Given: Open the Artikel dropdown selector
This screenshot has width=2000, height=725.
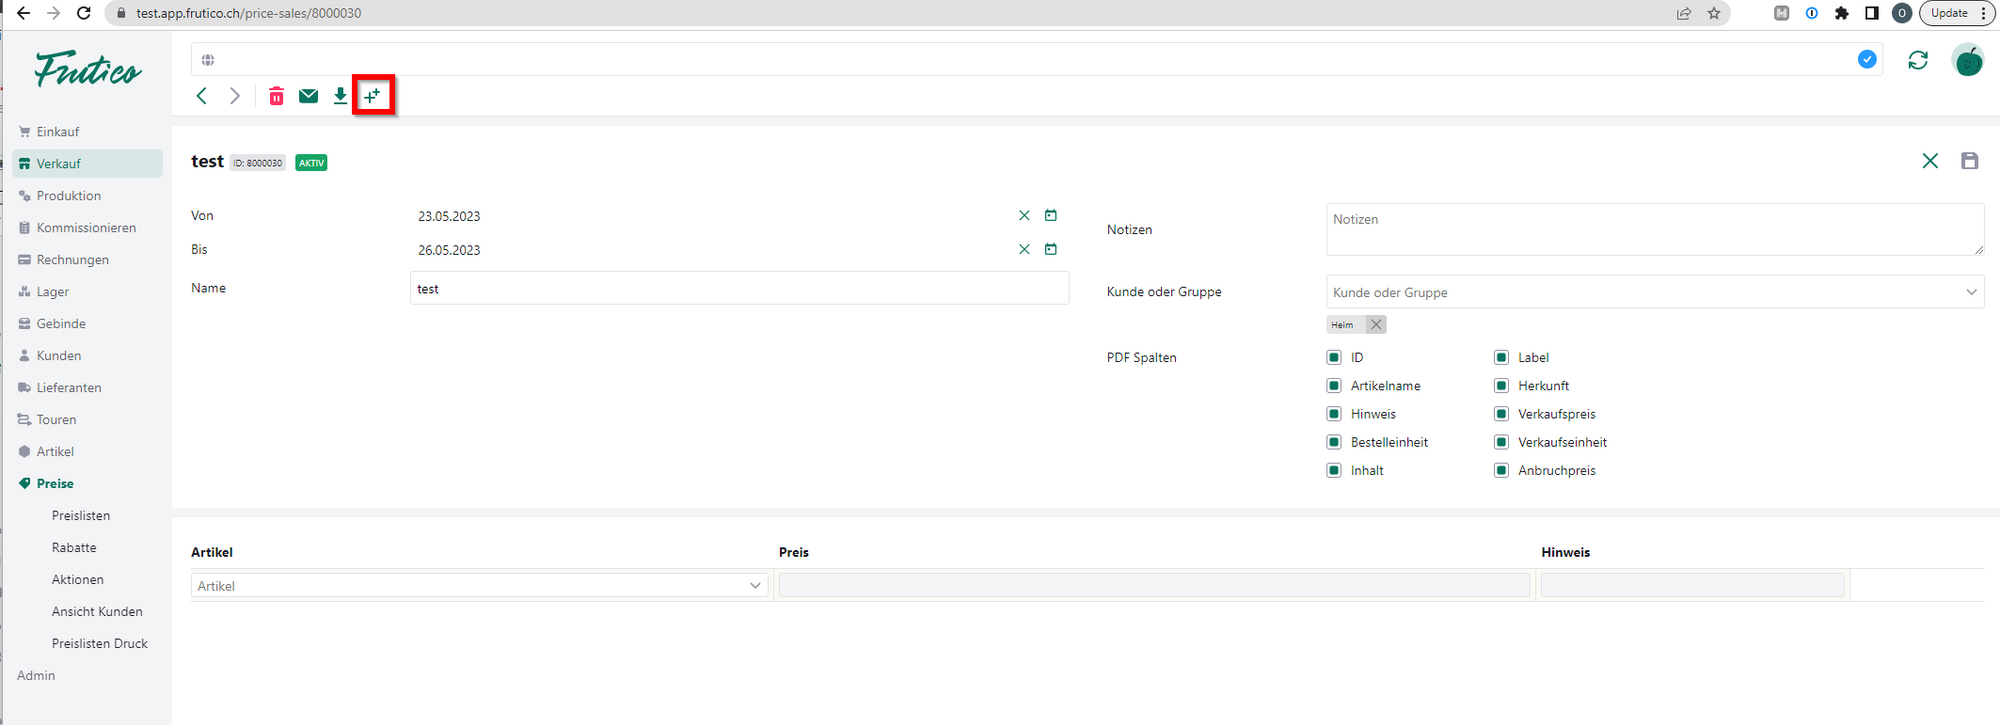Looking at the screenshot, I should tap(755, 586).
